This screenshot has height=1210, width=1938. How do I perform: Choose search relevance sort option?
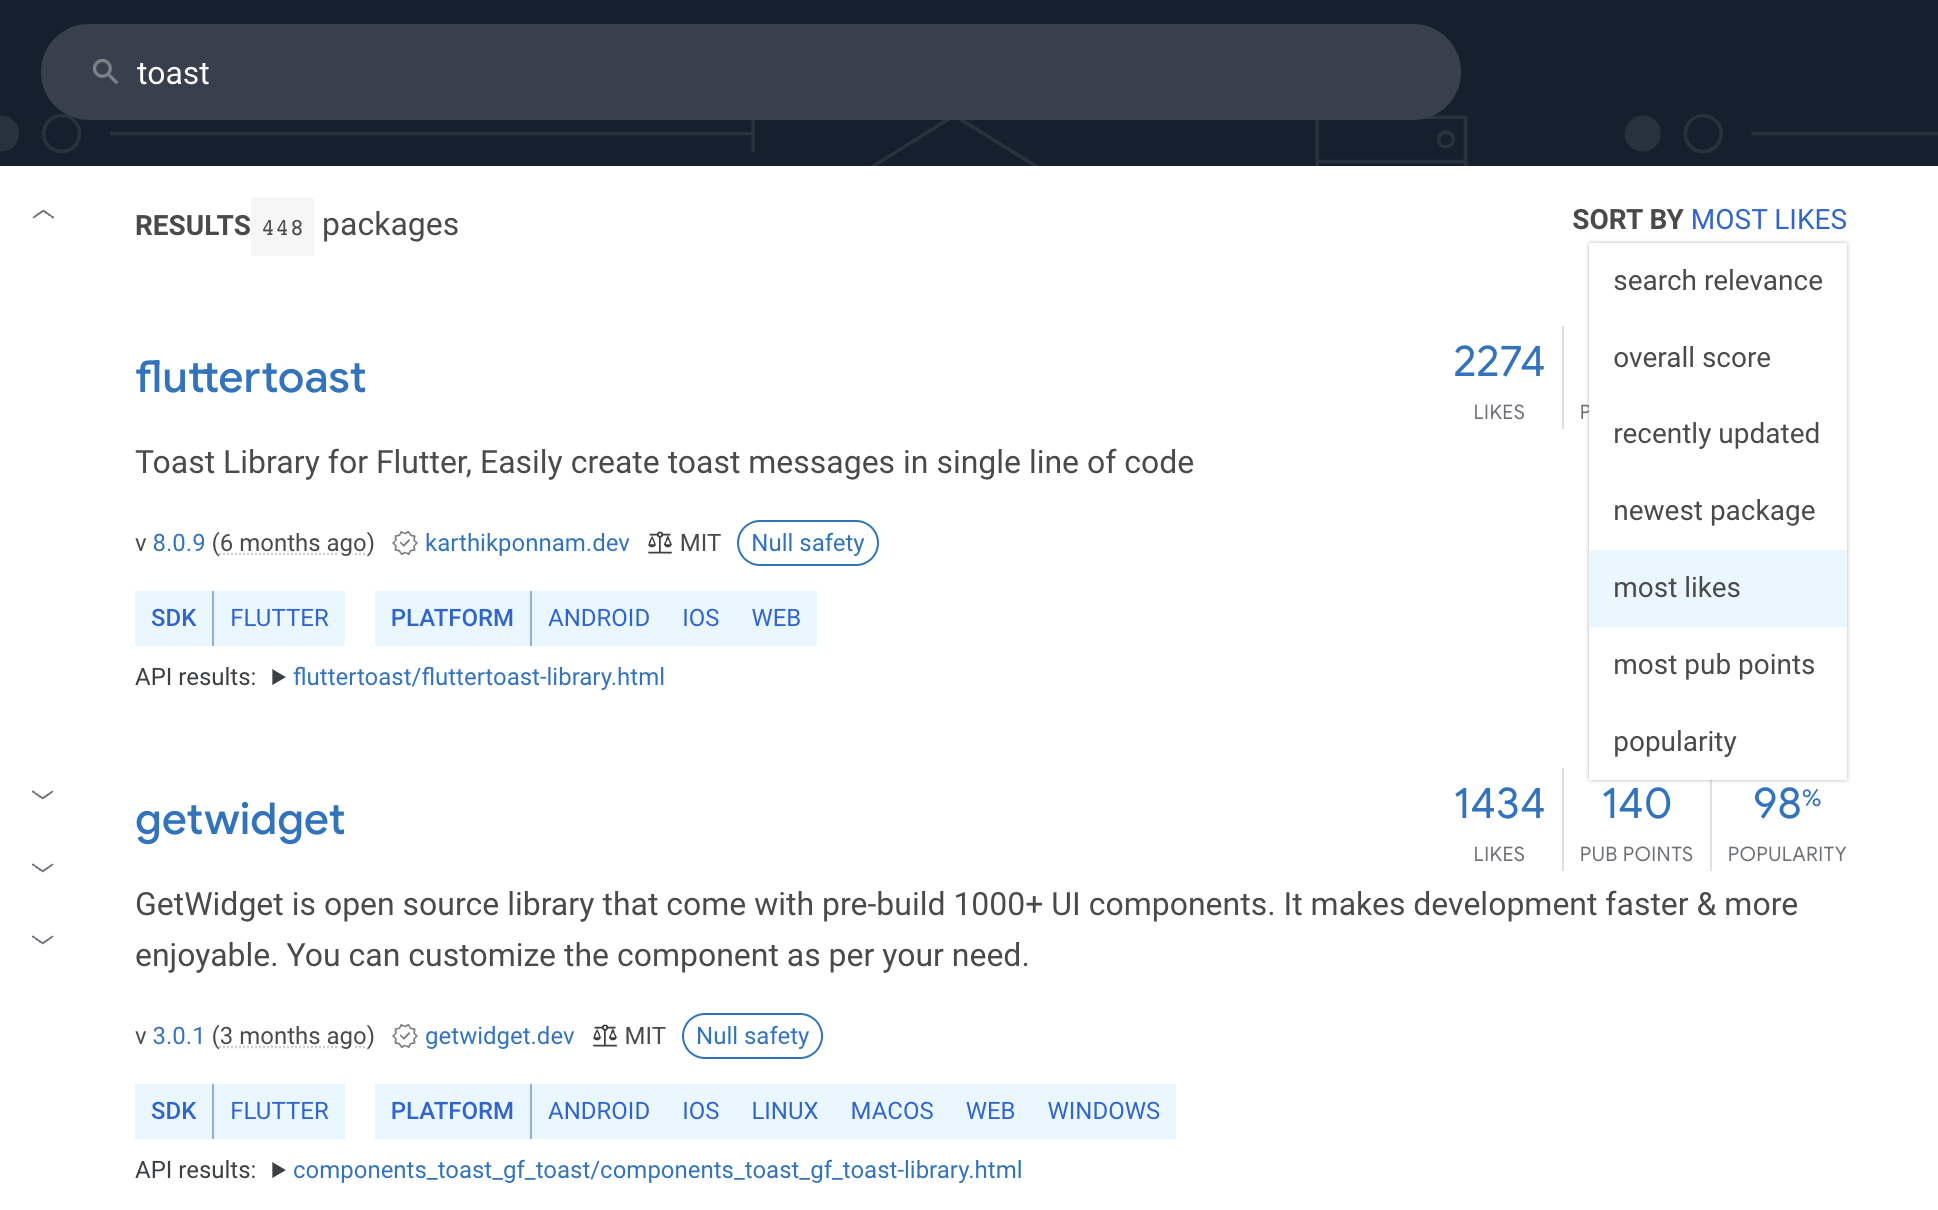coord(1717,281)
